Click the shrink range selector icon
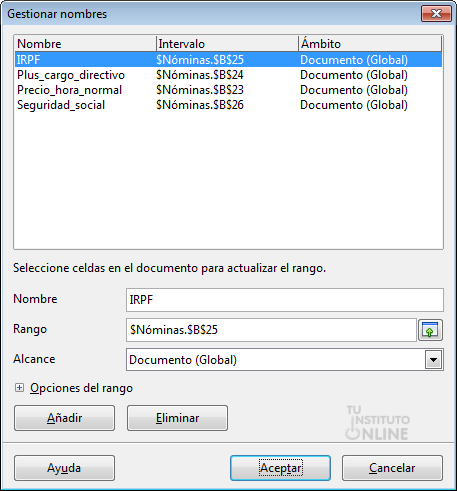Viewport: 457px width, 491px height. [430, 330]
